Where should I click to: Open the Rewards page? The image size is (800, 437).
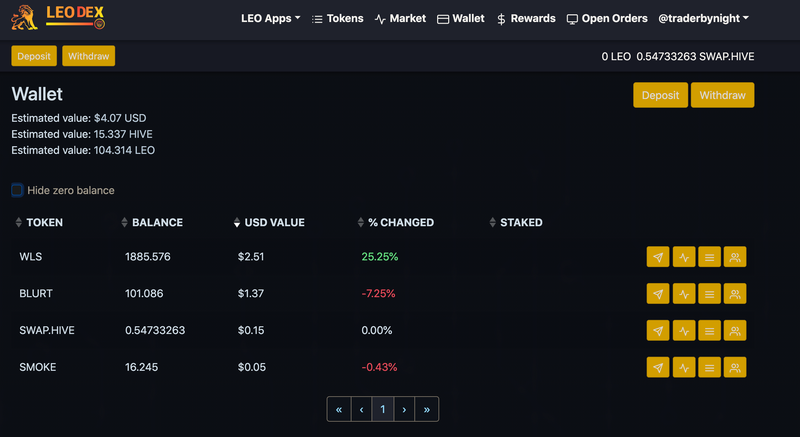526,18
